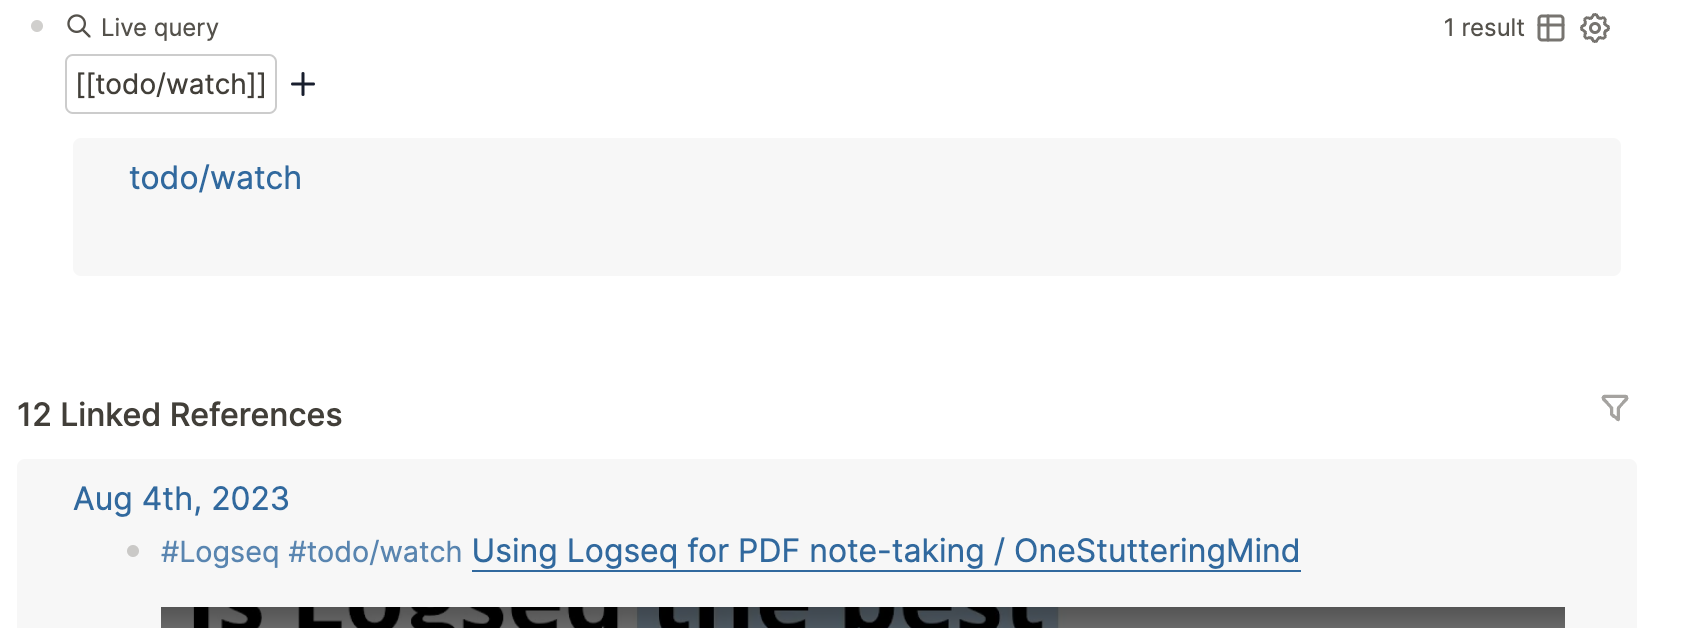This screenshot has width=1684, height=628.
Task: Click the #Logseq tag
Action: click(220, 551)
